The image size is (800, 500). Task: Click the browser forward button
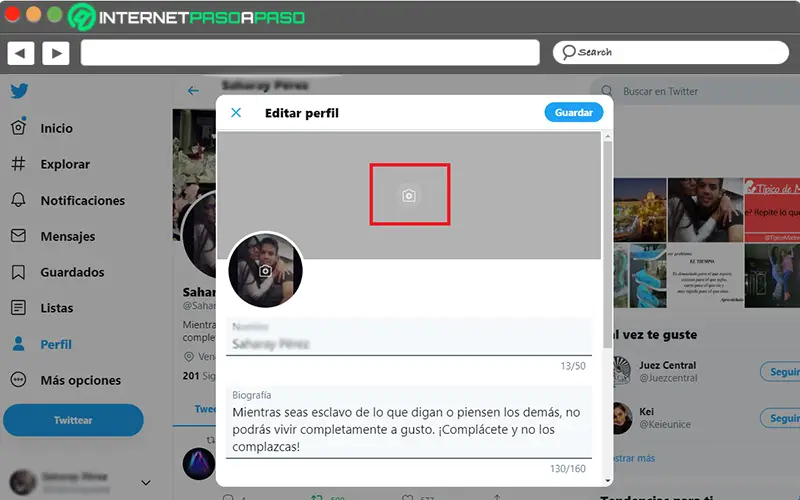pos(56,53)
